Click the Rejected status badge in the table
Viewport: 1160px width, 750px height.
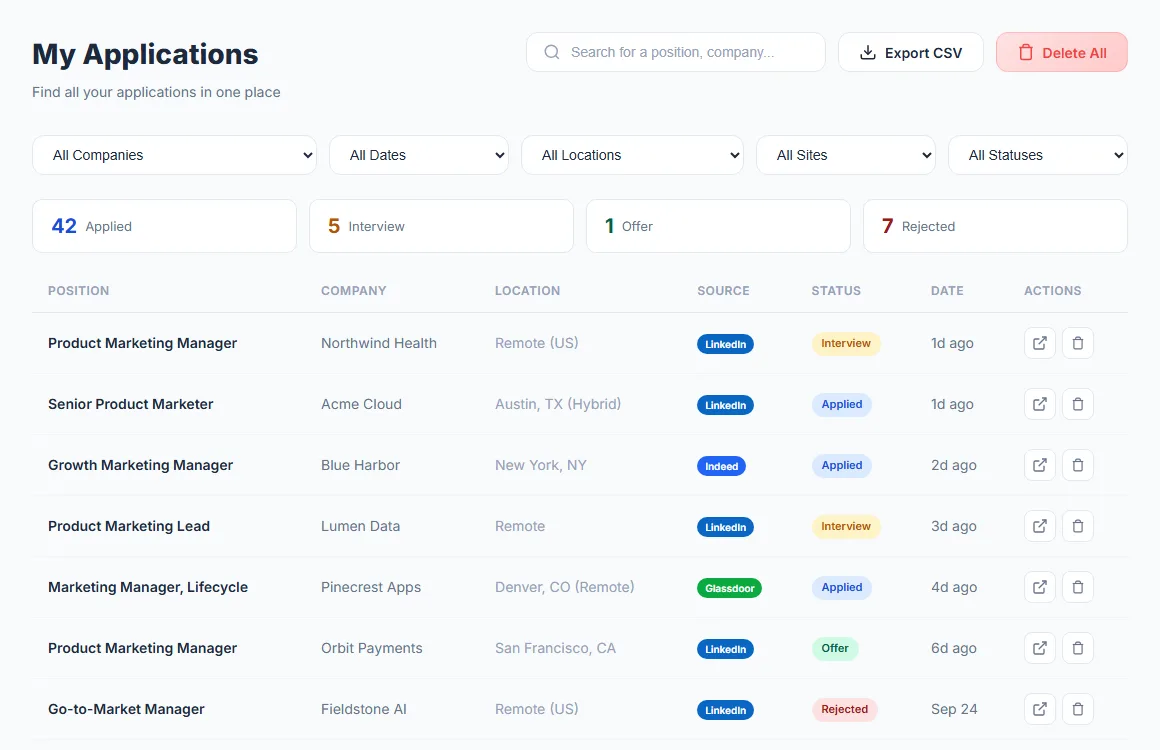click(844, 709)
